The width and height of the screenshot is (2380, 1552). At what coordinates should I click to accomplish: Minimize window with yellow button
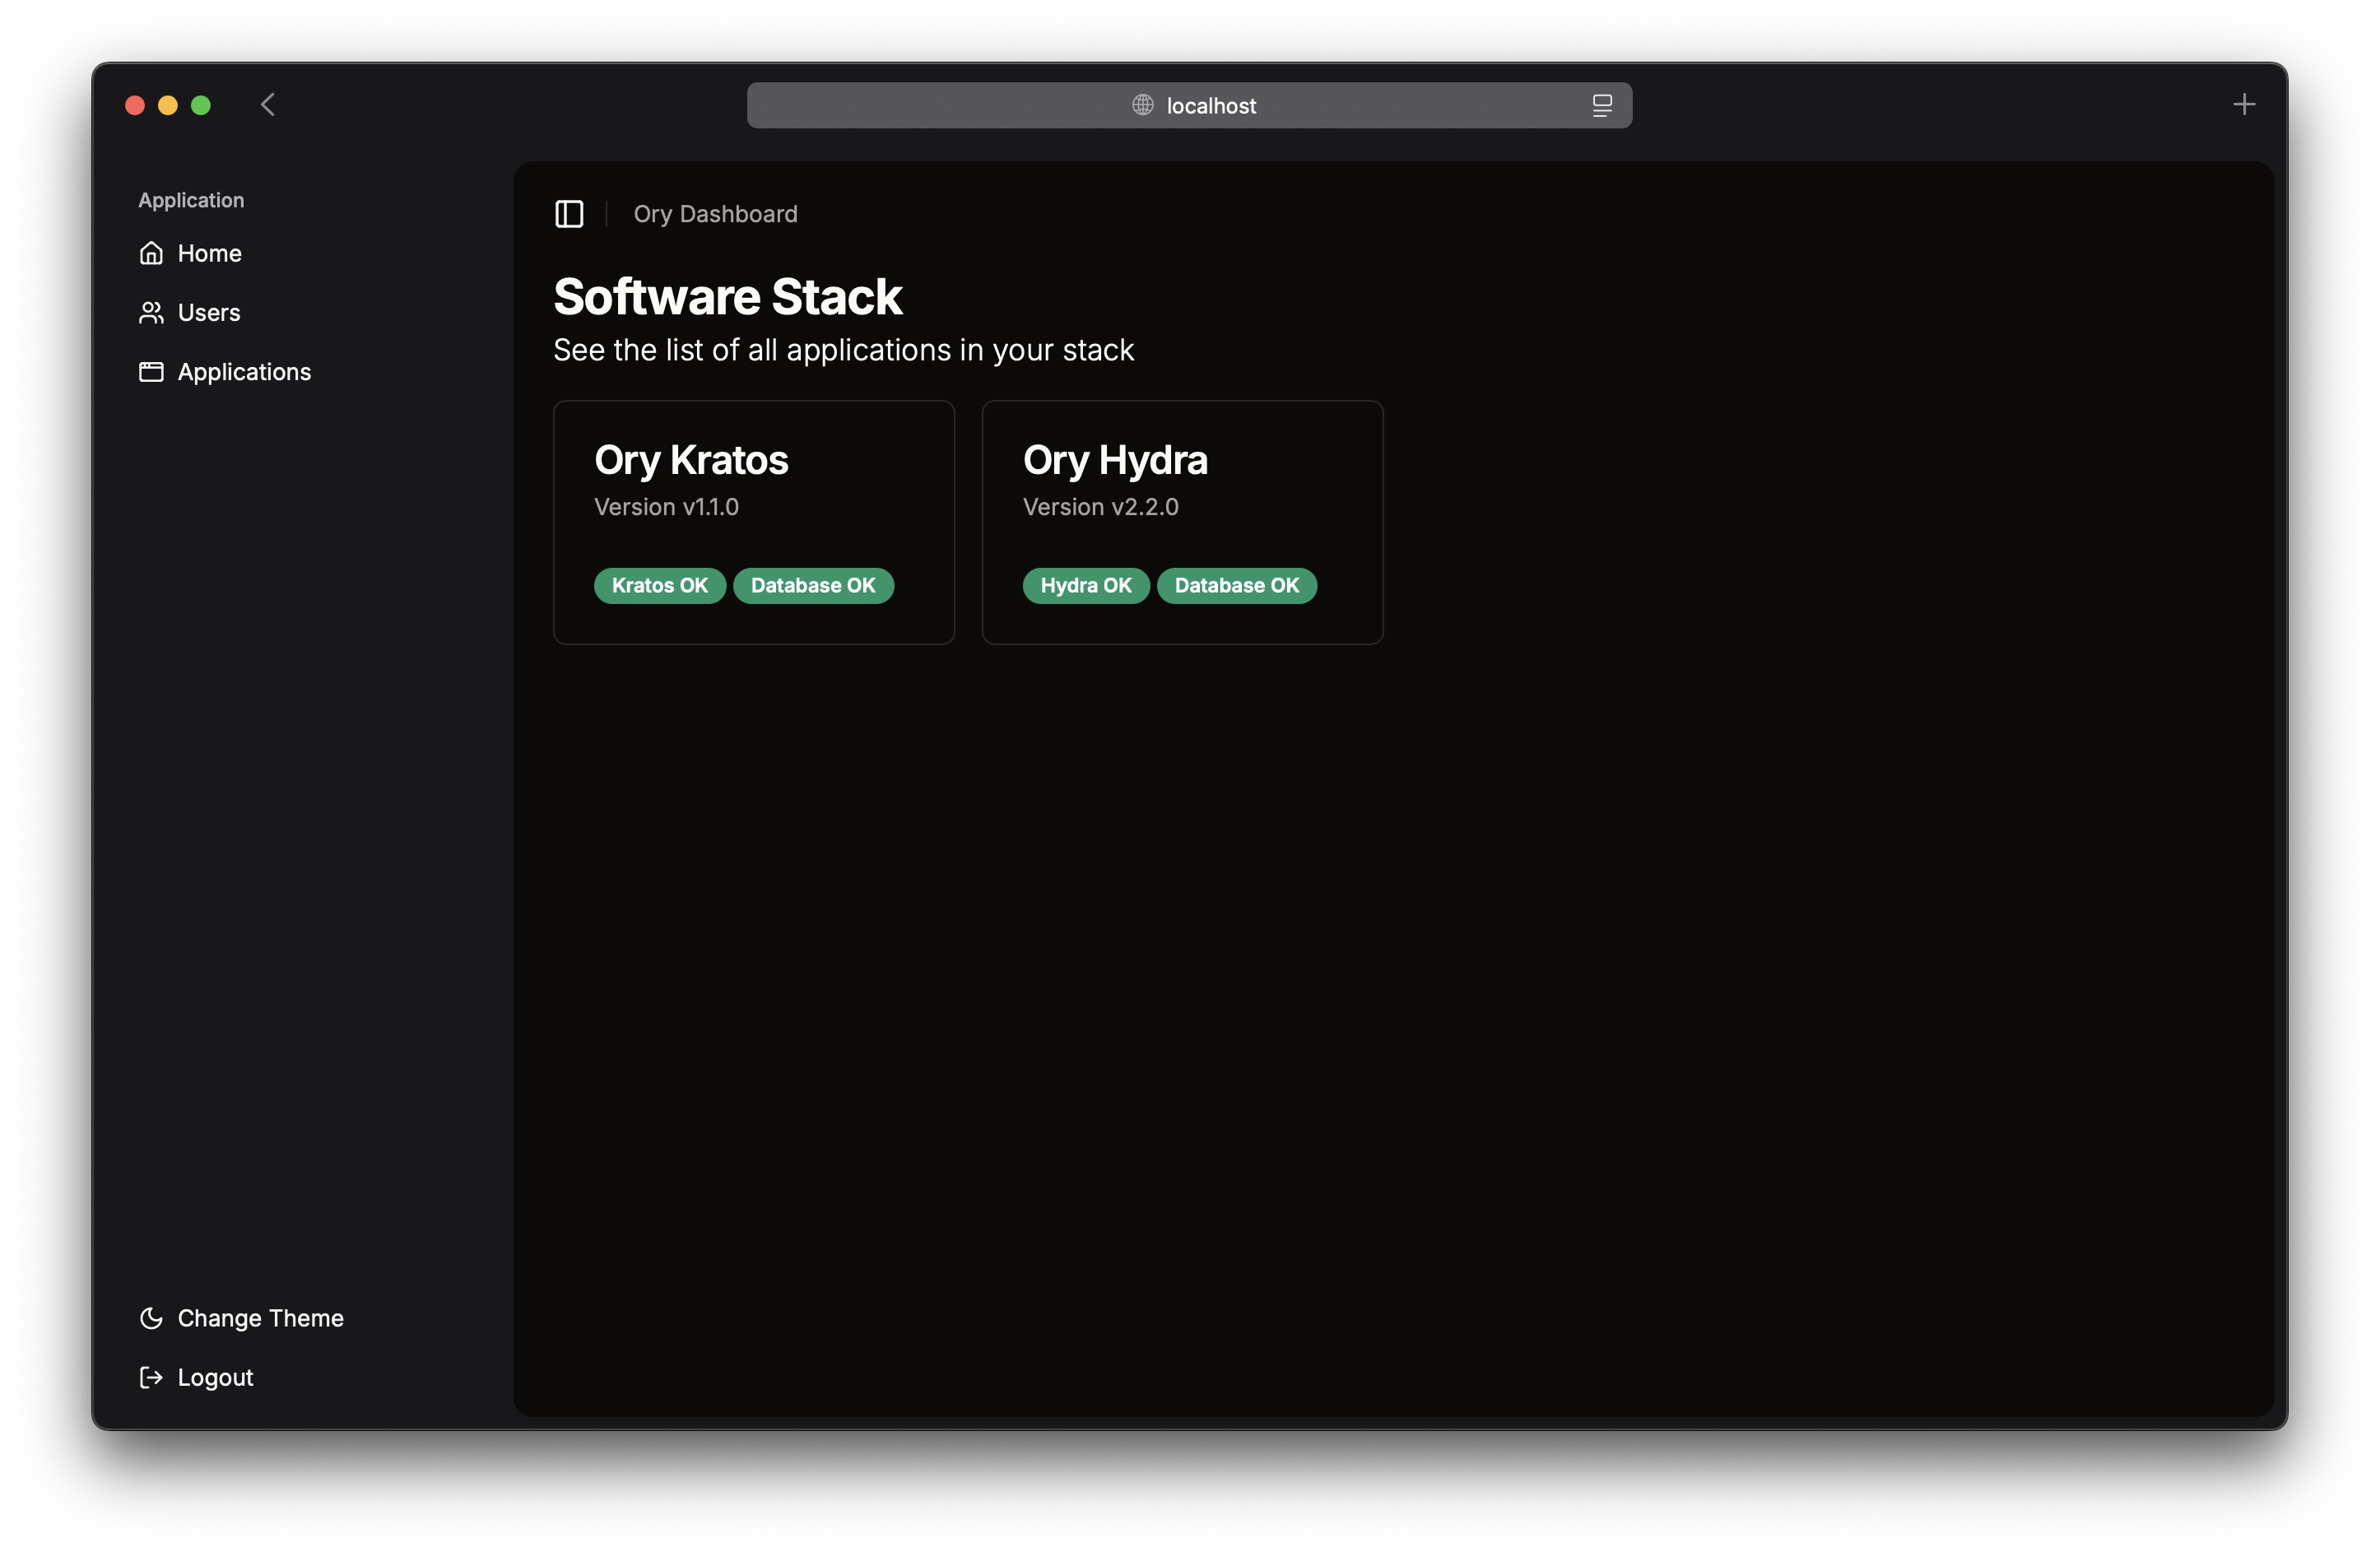click(168, 105)
